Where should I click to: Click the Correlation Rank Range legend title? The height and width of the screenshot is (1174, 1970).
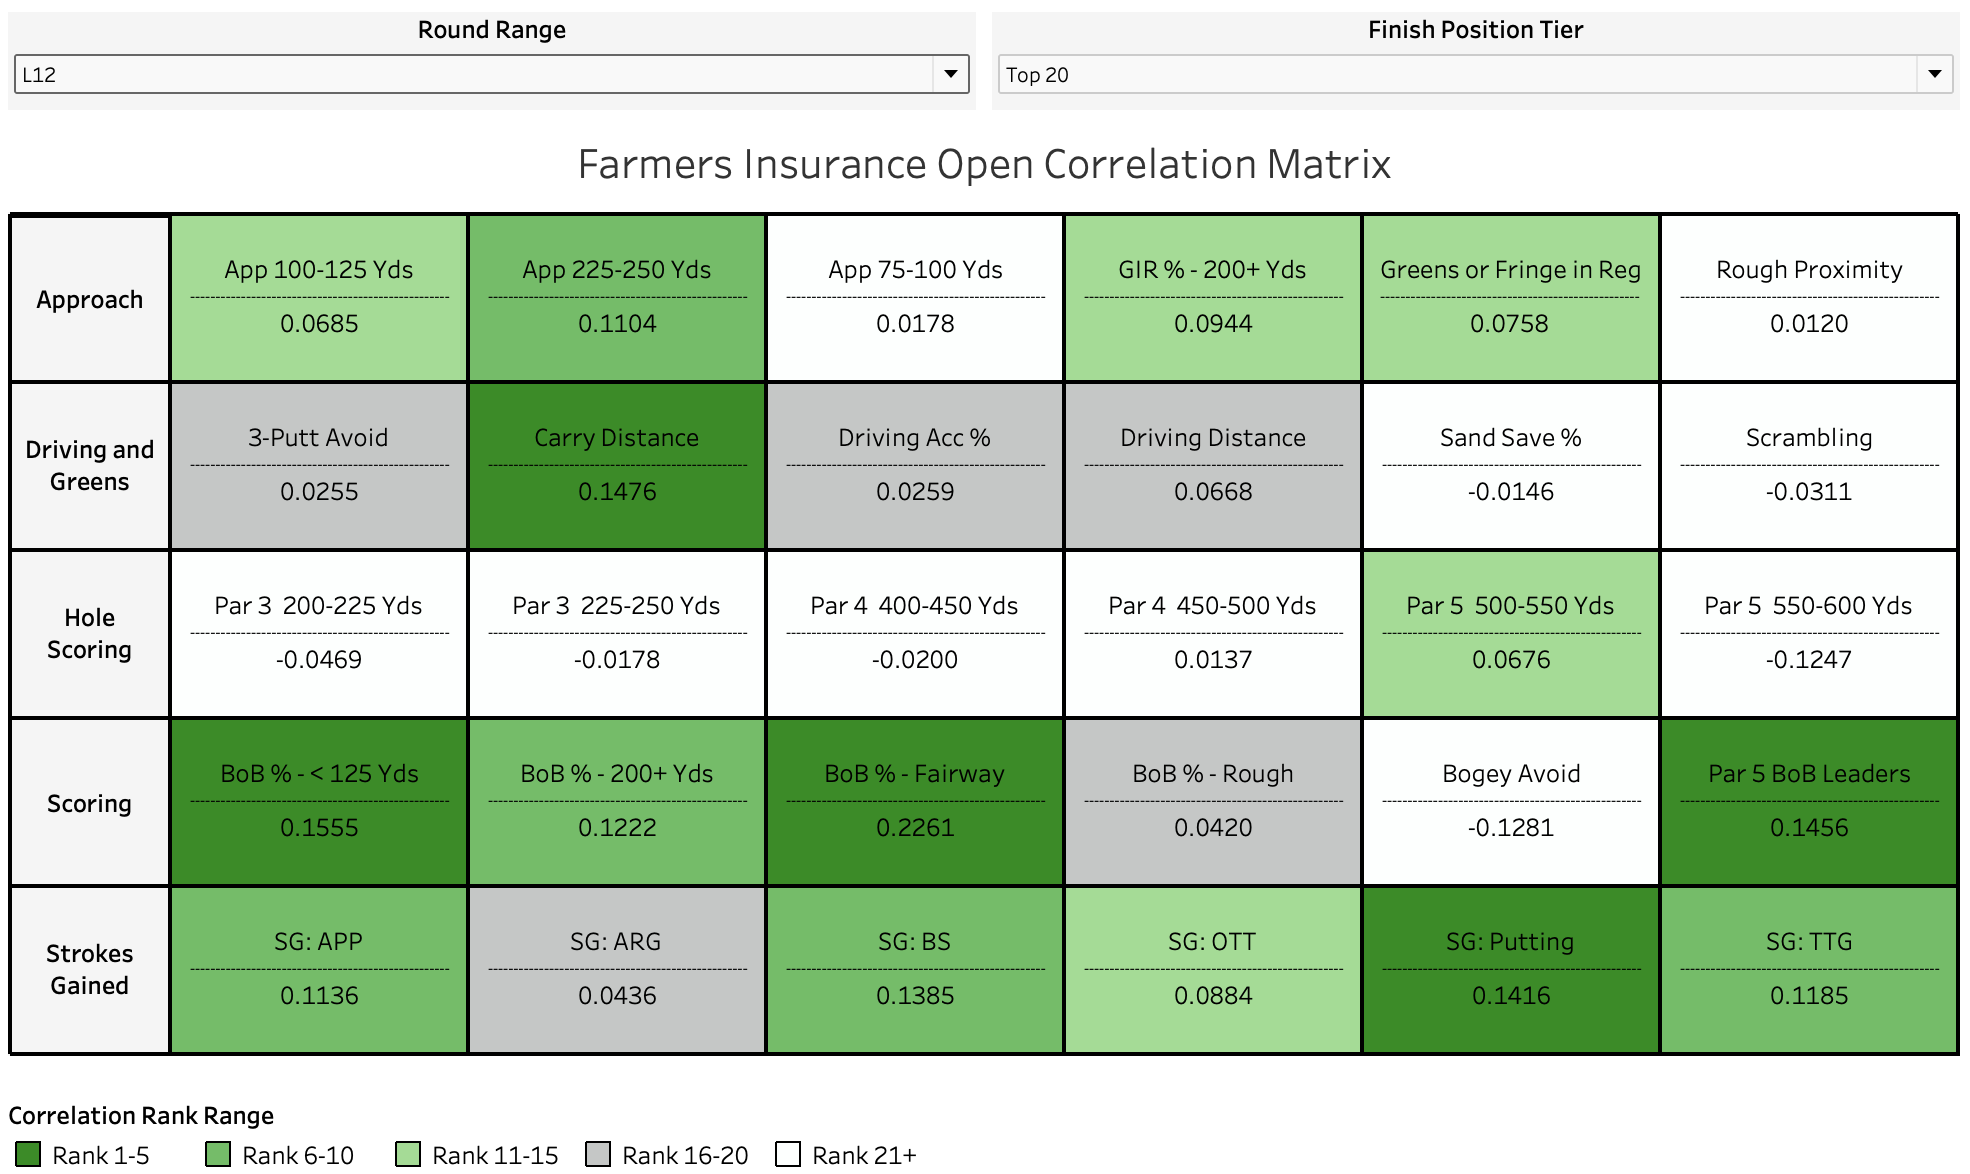[x=141, y=1115]
